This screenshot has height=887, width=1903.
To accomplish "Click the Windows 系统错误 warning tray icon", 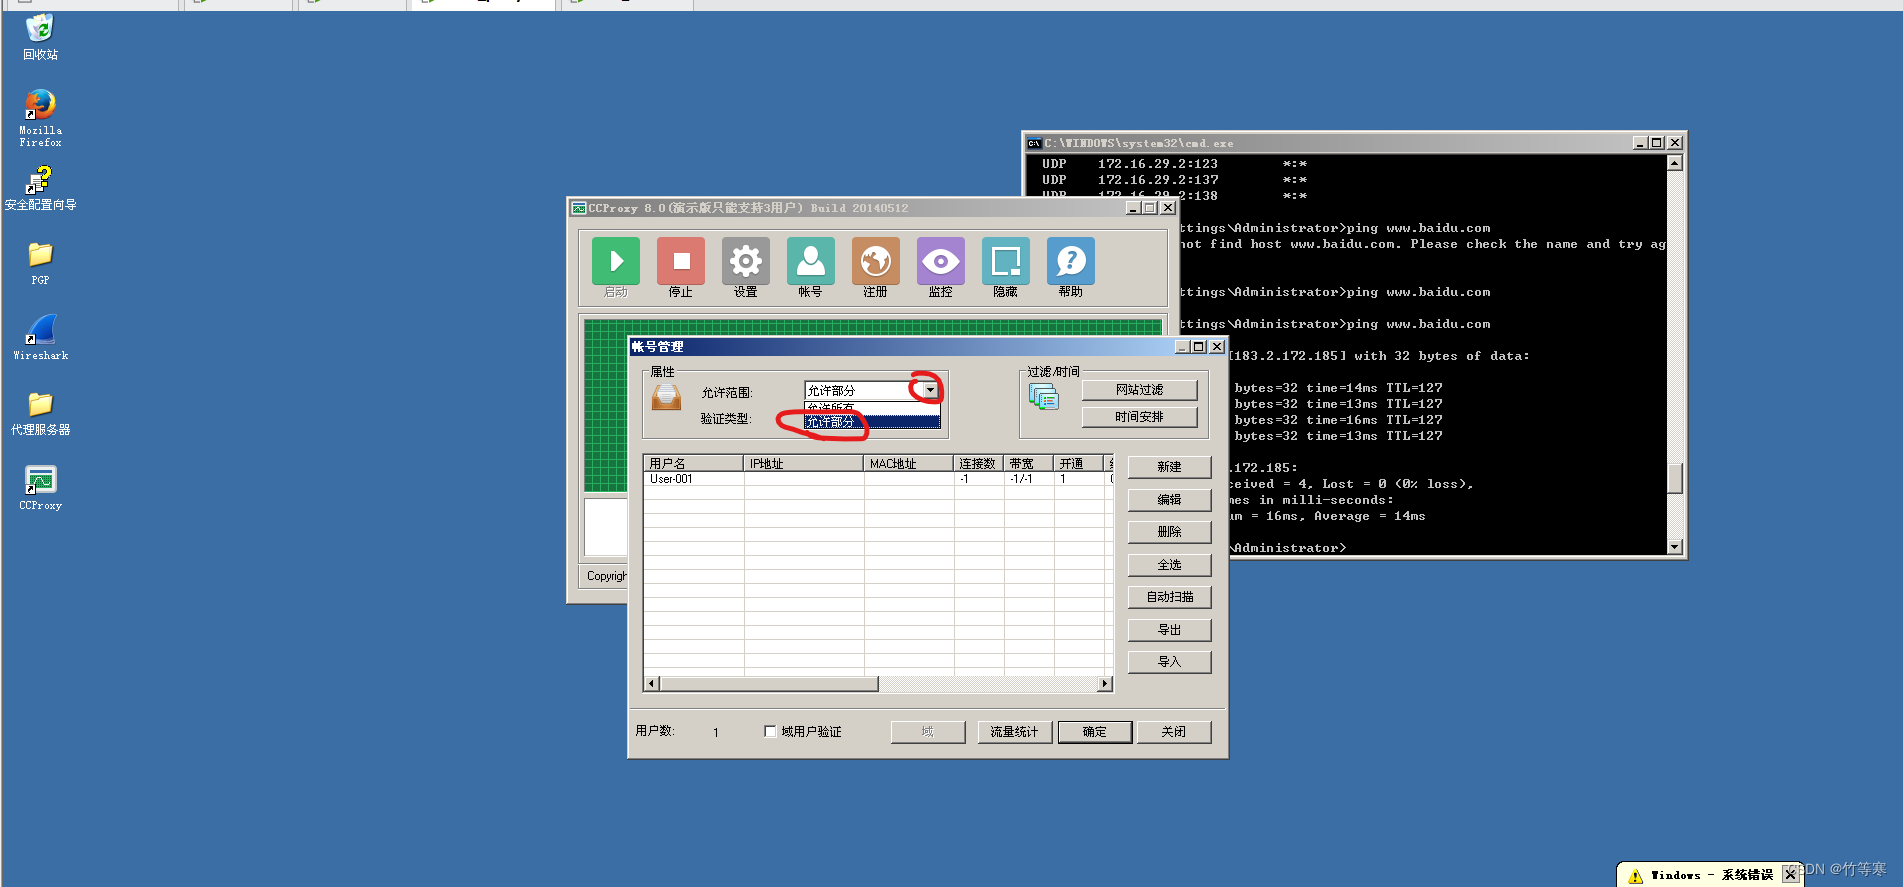I will [x=1636, y=875].
